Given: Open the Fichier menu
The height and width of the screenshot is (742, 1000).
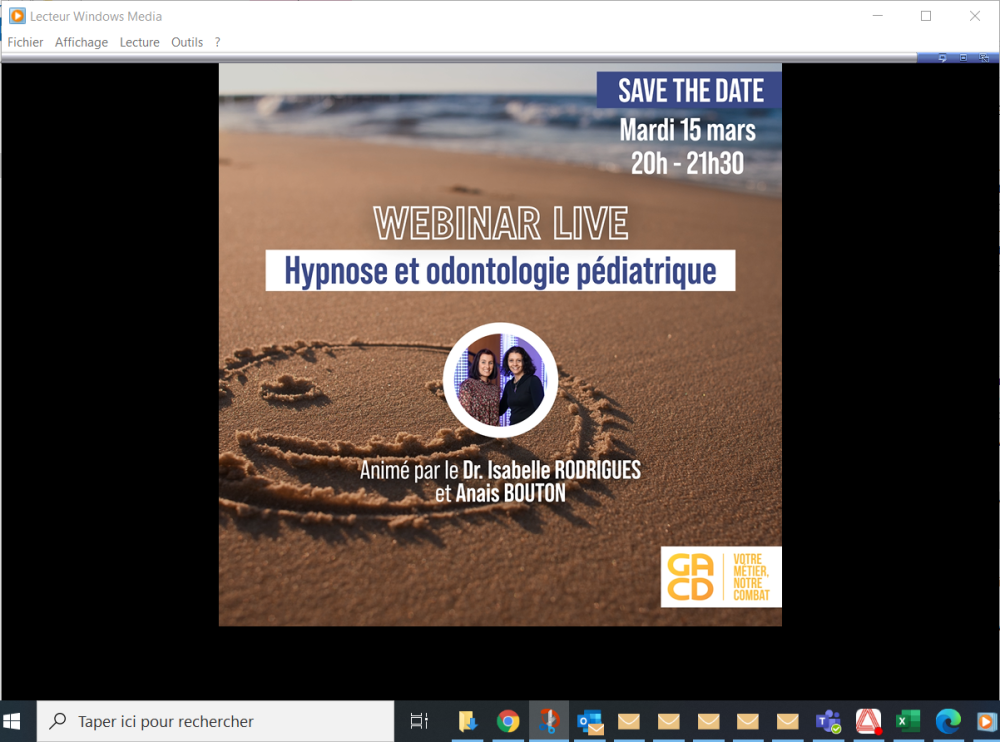Looking at the screenshot, I should pos(25,42).
